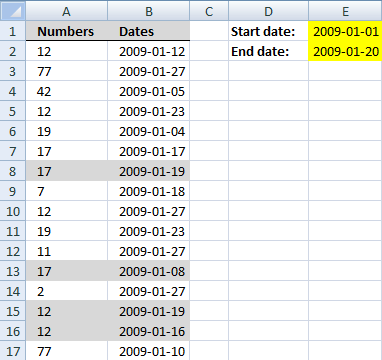Click the cell containing 2 in row 14
Screen dimensions: 382x360
67,291
